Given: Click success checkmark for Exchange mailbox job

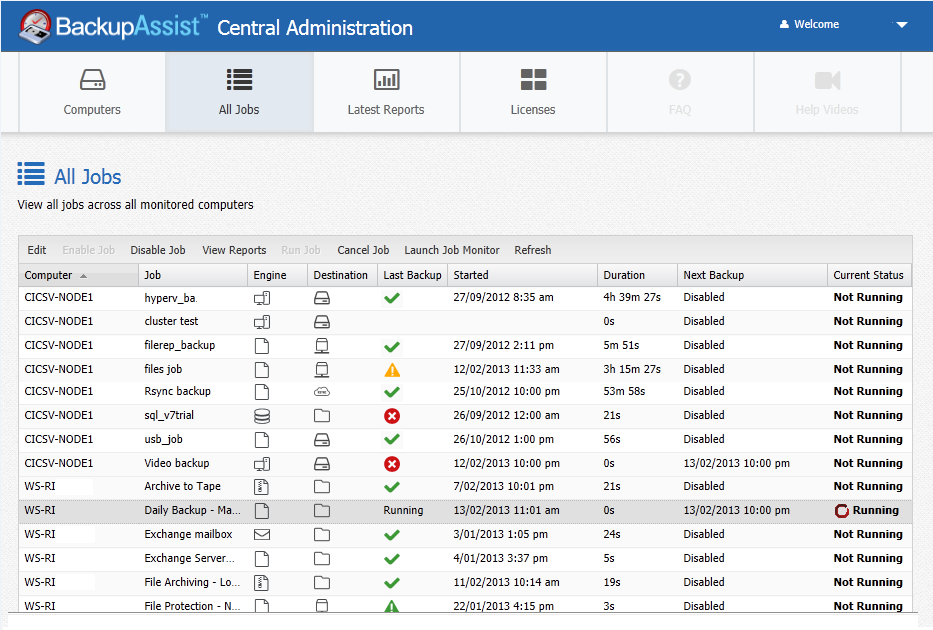Looking at the screenshot, I should pyautogui.click(x=392, y=535).
